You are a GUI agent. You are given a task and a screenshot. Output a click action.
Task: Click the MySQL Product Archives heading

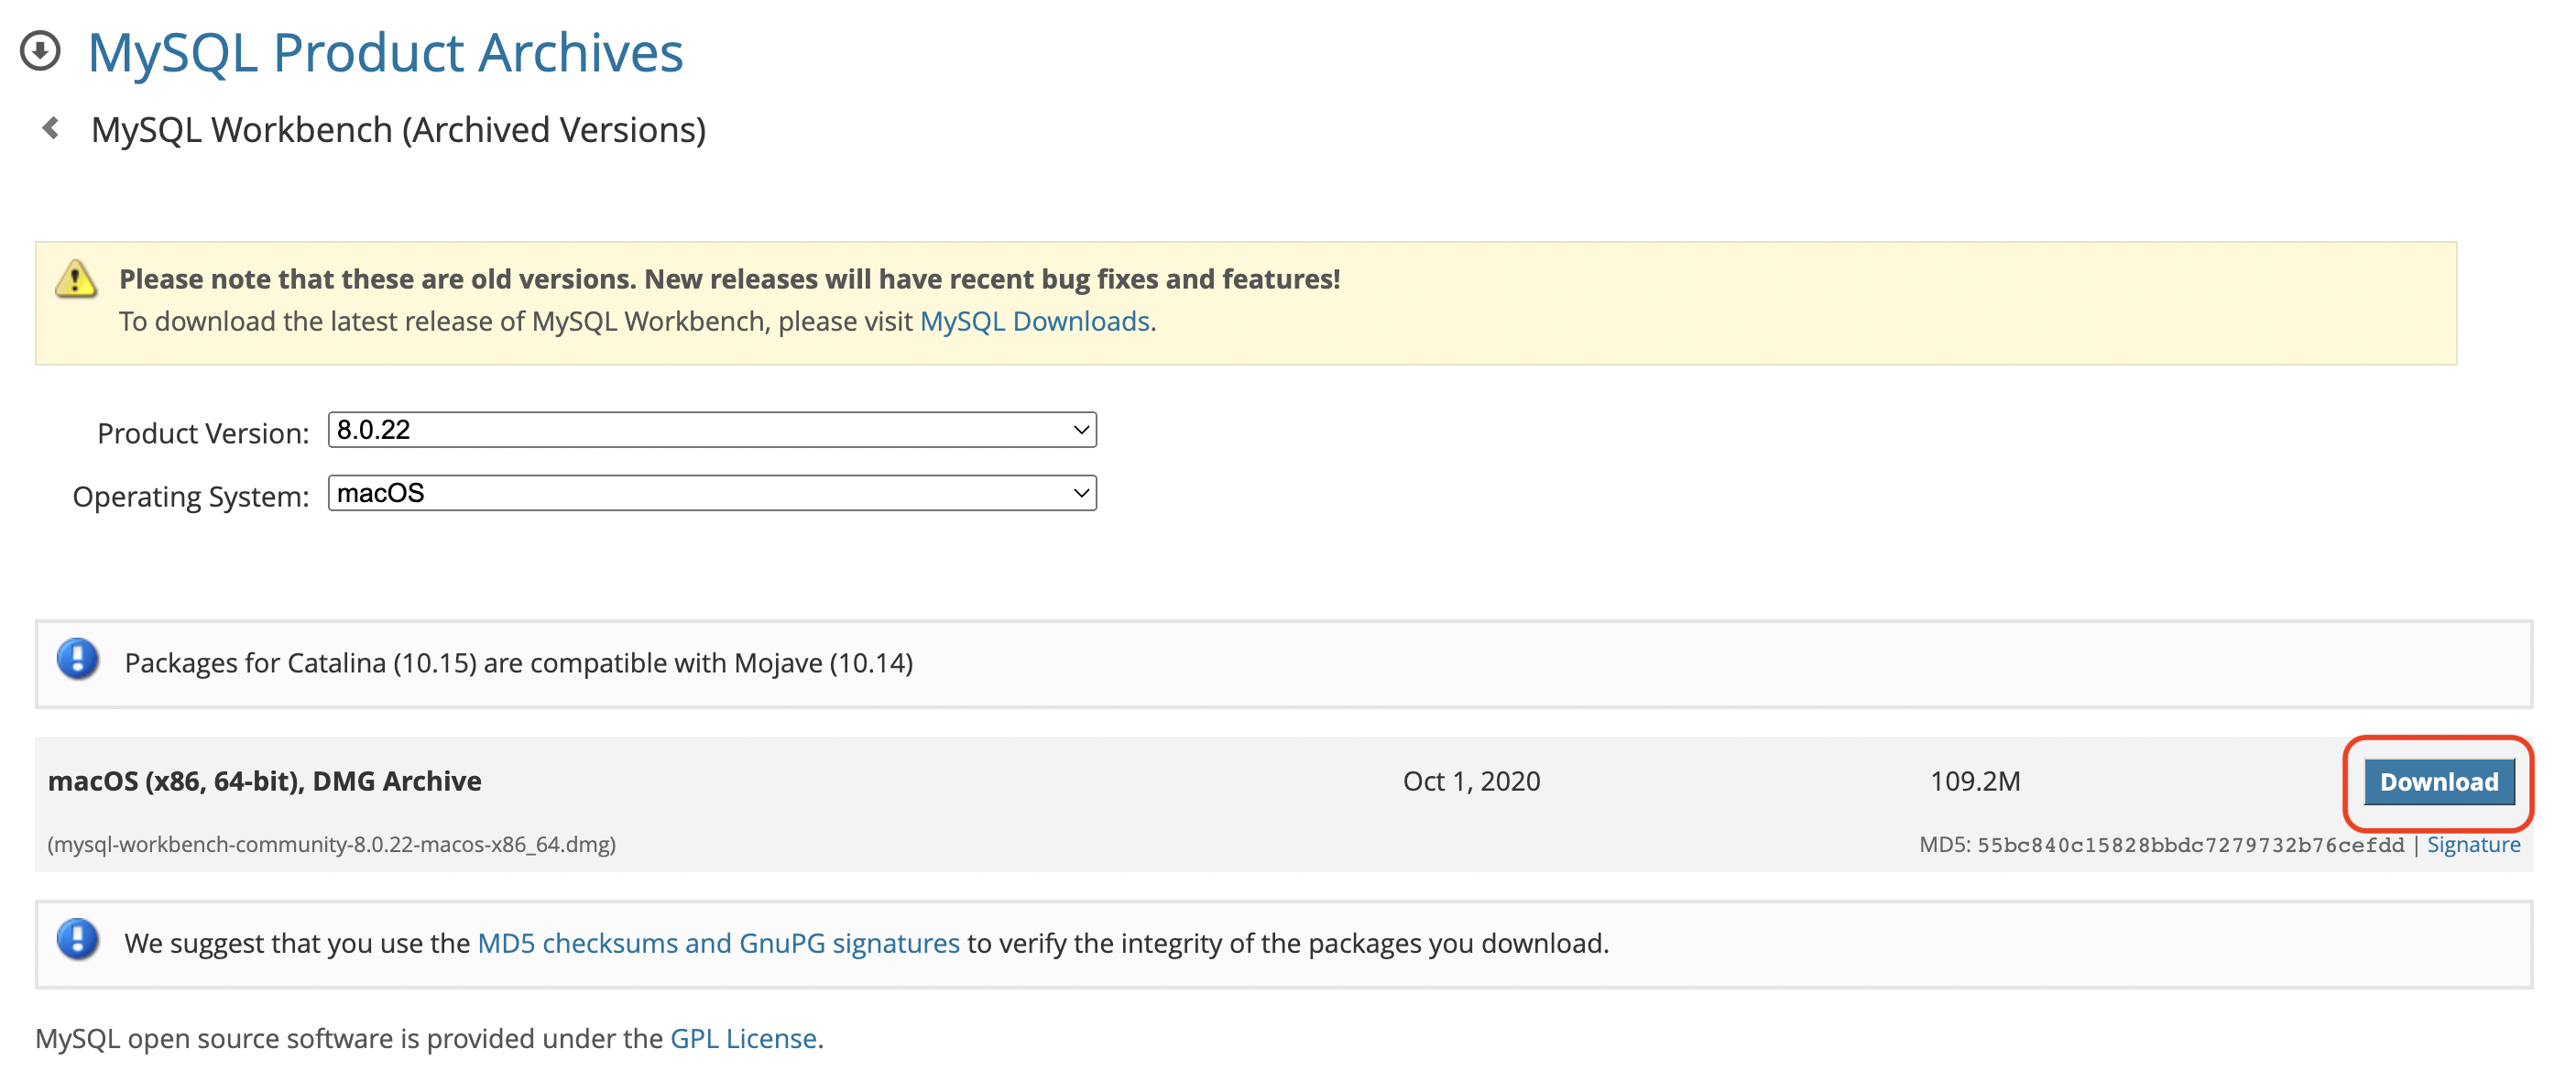385,52
